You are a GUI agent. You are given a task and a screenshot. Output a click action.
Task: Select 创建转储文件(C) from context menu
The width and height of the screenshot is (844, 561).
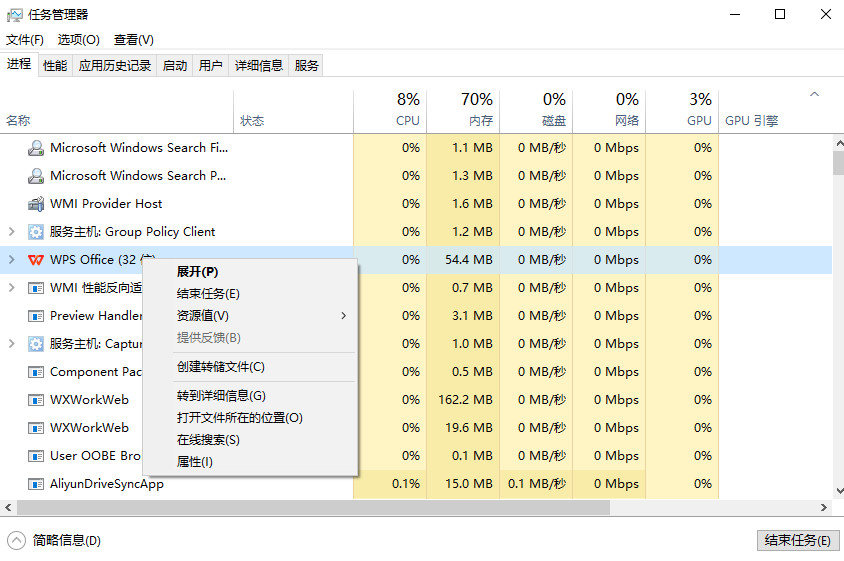click(x=250, y=367)
